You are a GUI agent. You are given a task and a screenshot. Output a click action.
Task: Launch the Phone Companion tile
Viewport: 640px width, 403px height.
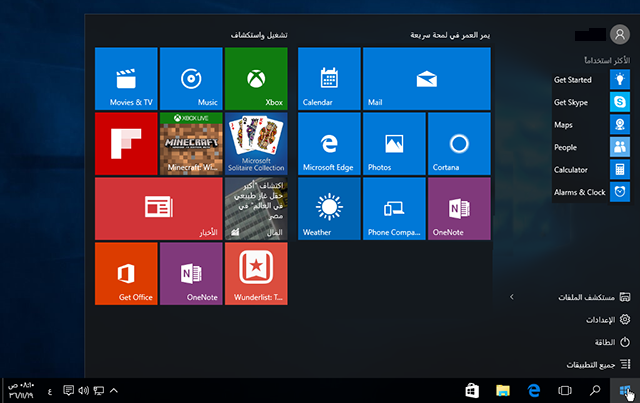[394, 209]
